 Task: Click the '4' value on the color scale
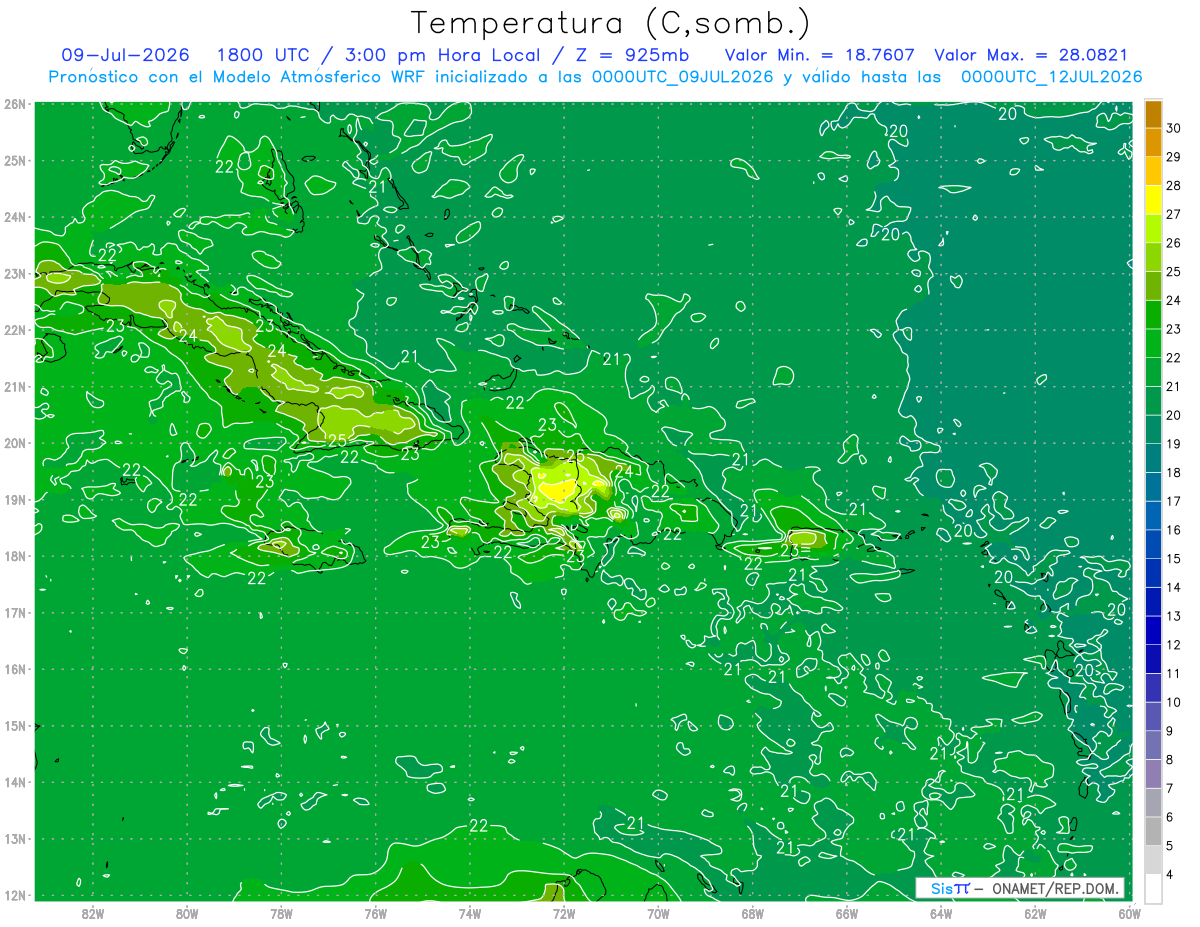[x=1172, y=874]
